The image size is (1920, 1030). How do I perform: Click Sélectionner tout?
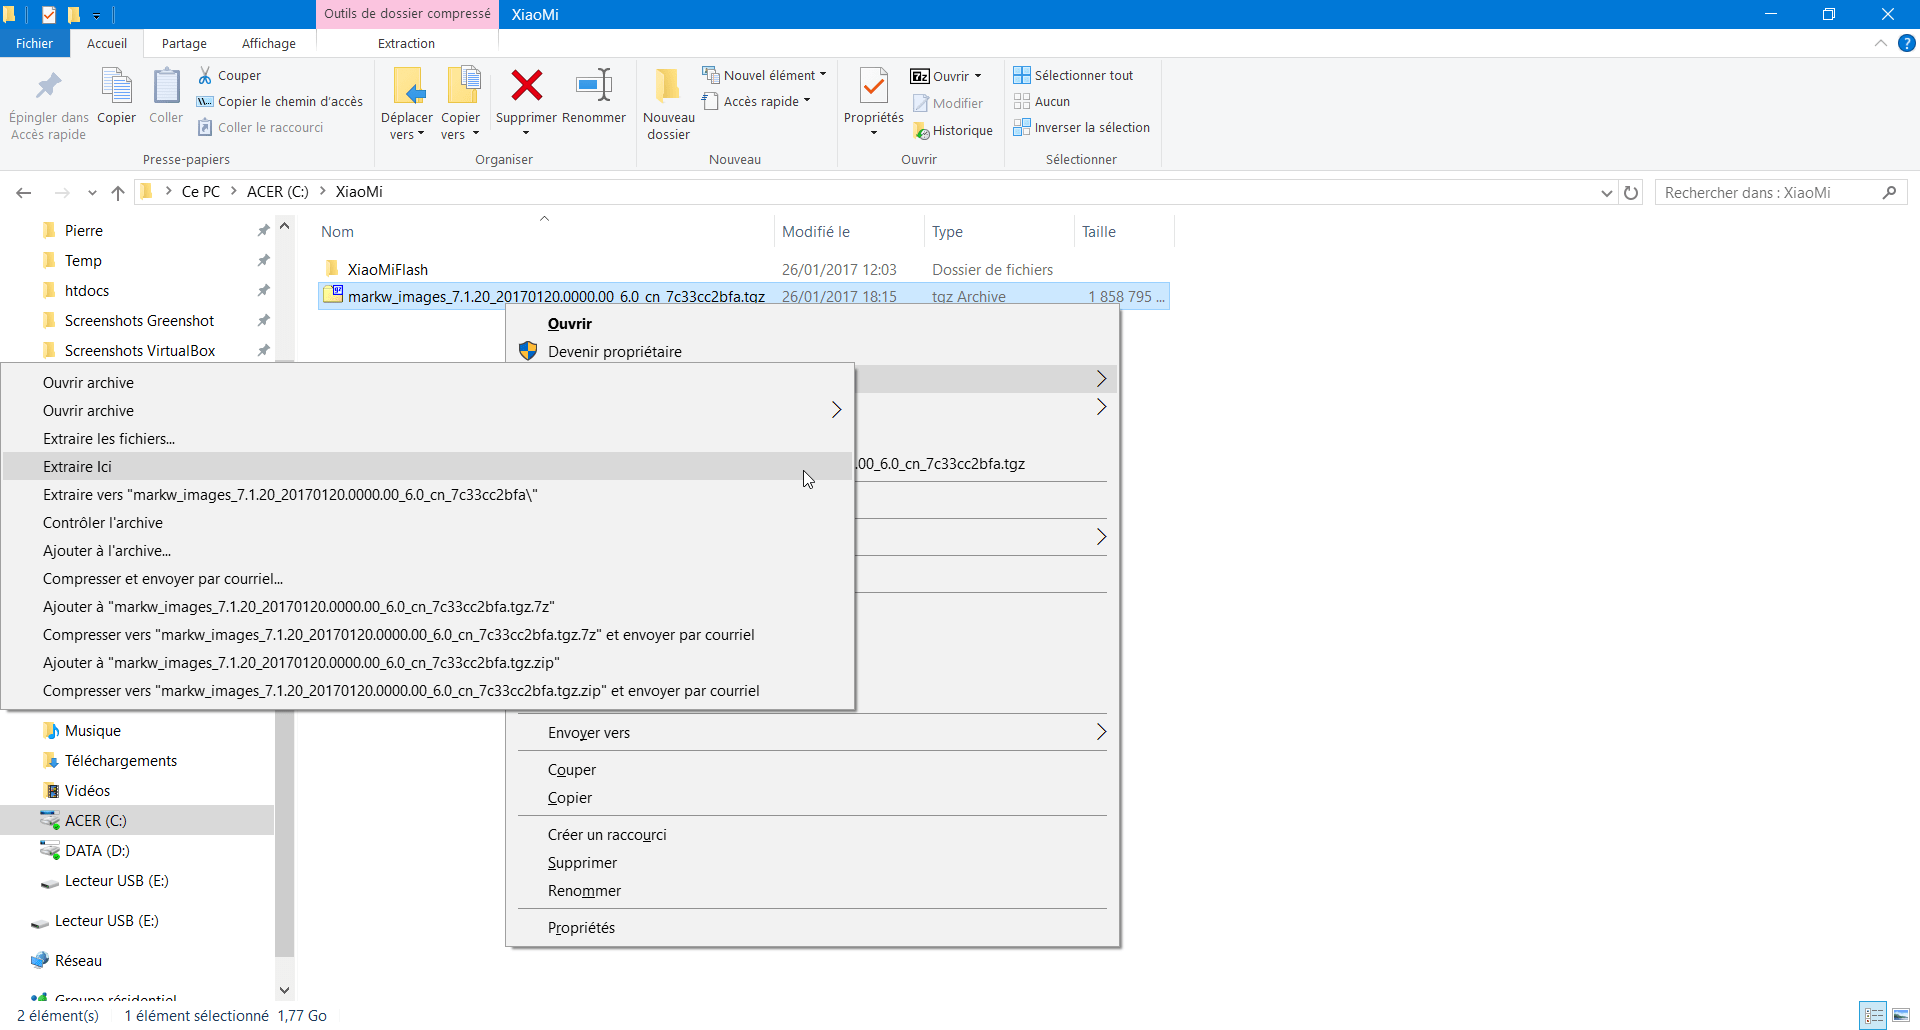pyautogui.click(x=1073, y=75)
